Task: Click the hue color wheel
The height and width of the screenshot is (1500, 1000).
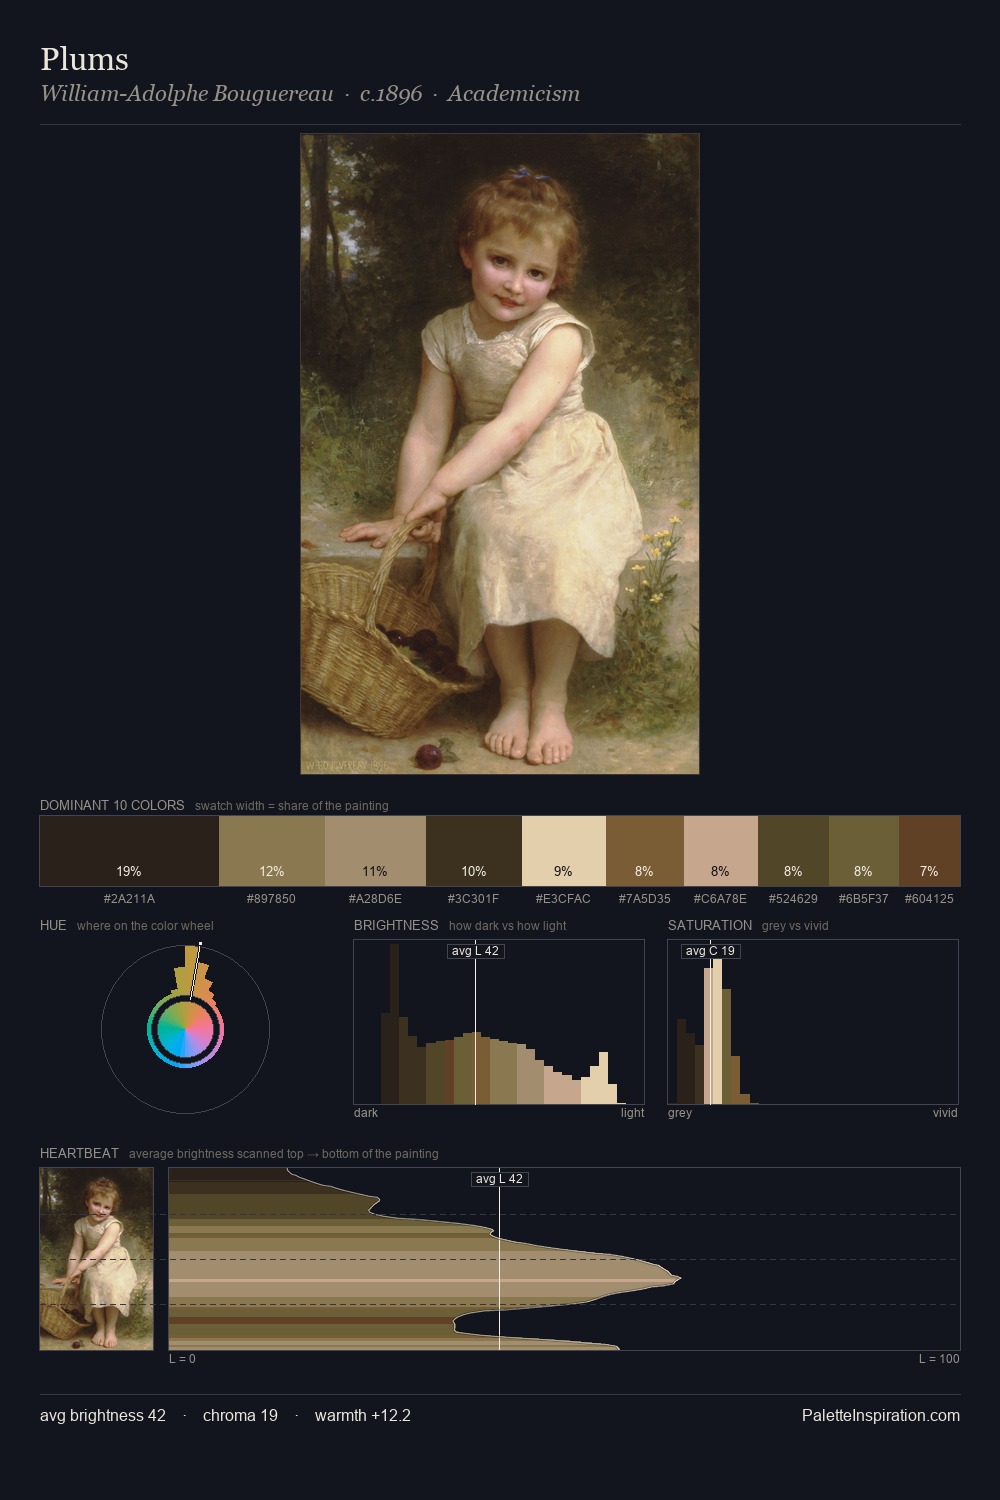Action: tap(185, 1029)
